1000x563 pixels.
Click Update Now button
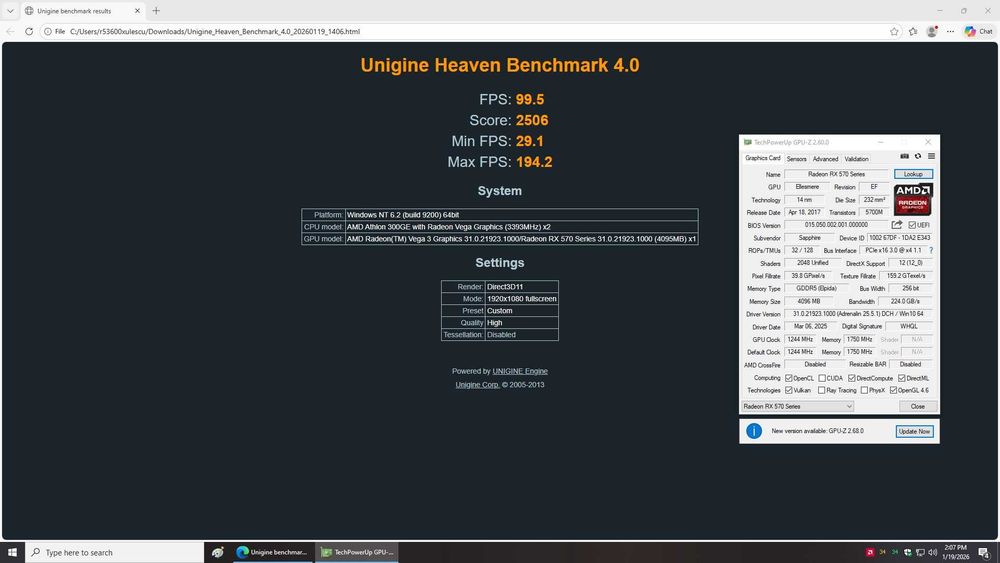coord(914,432)
